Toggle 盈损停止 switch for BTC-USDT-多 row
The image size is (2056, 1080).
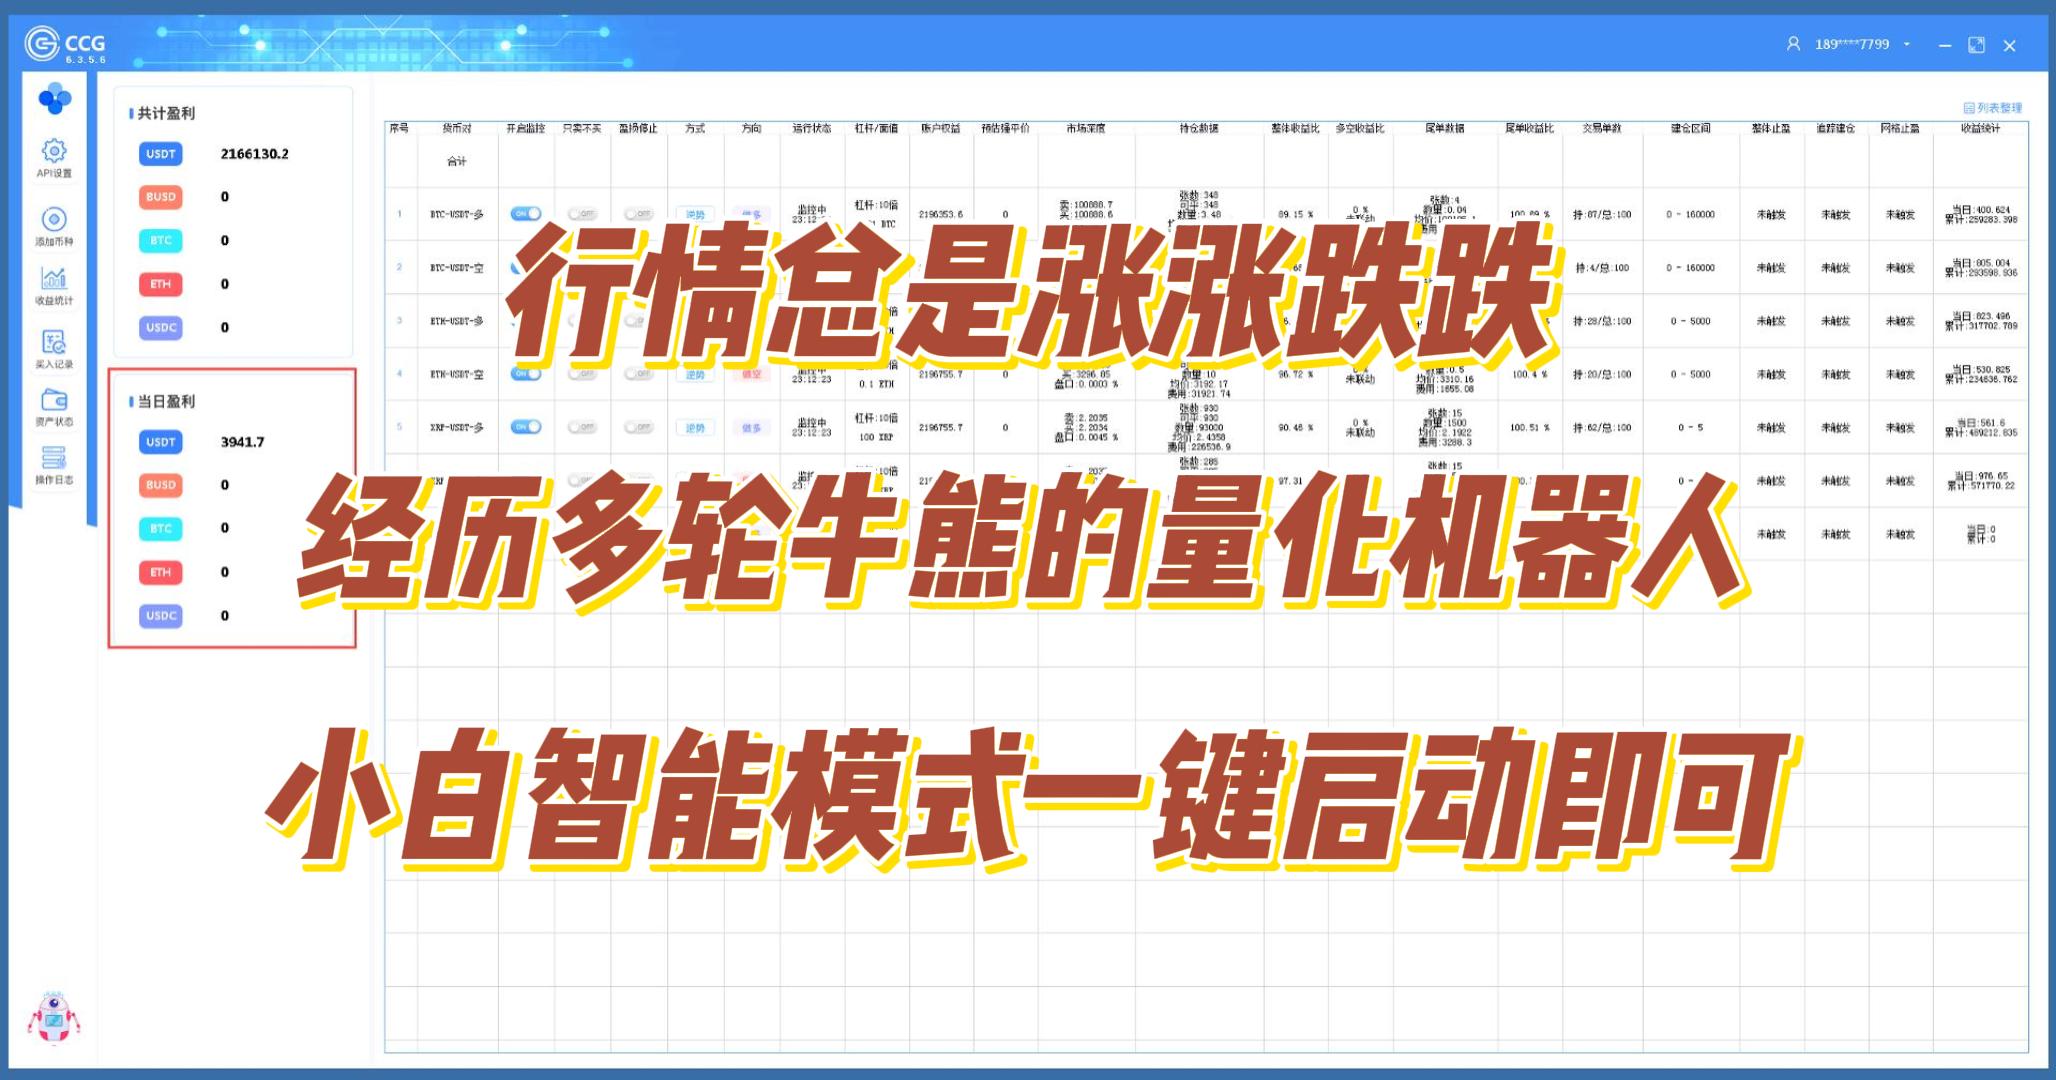coord(638,214)
